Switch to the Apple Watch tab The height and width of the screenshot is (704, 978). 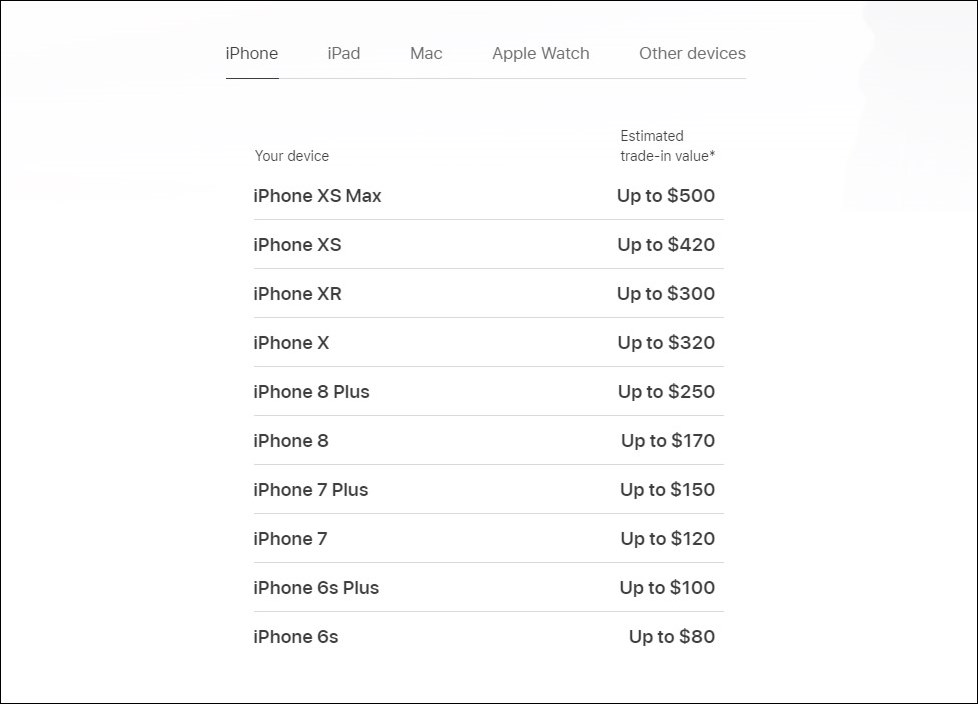[x=541, y=54]
